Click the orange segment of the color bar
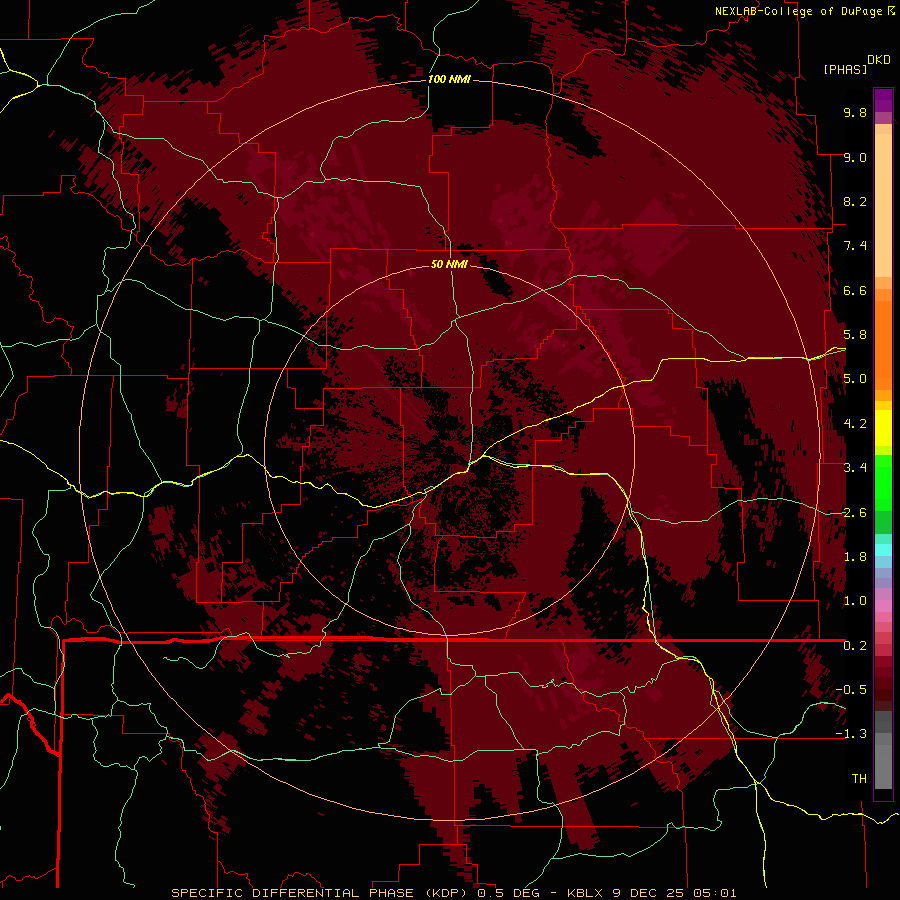Viewport: 900px width, 900px height. (x=883, y=344)
